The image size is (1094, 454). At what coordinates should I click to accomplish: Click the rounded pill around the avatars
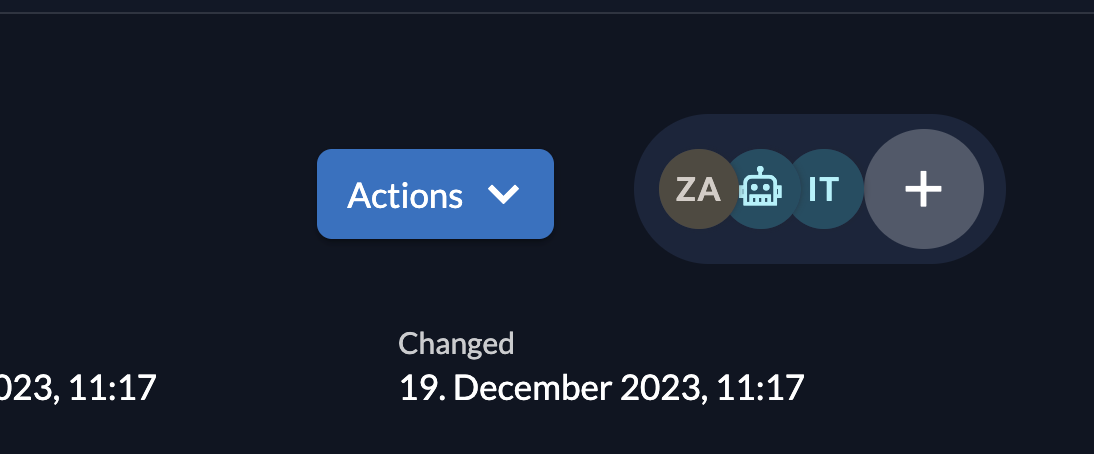click(x=820, y=189)
